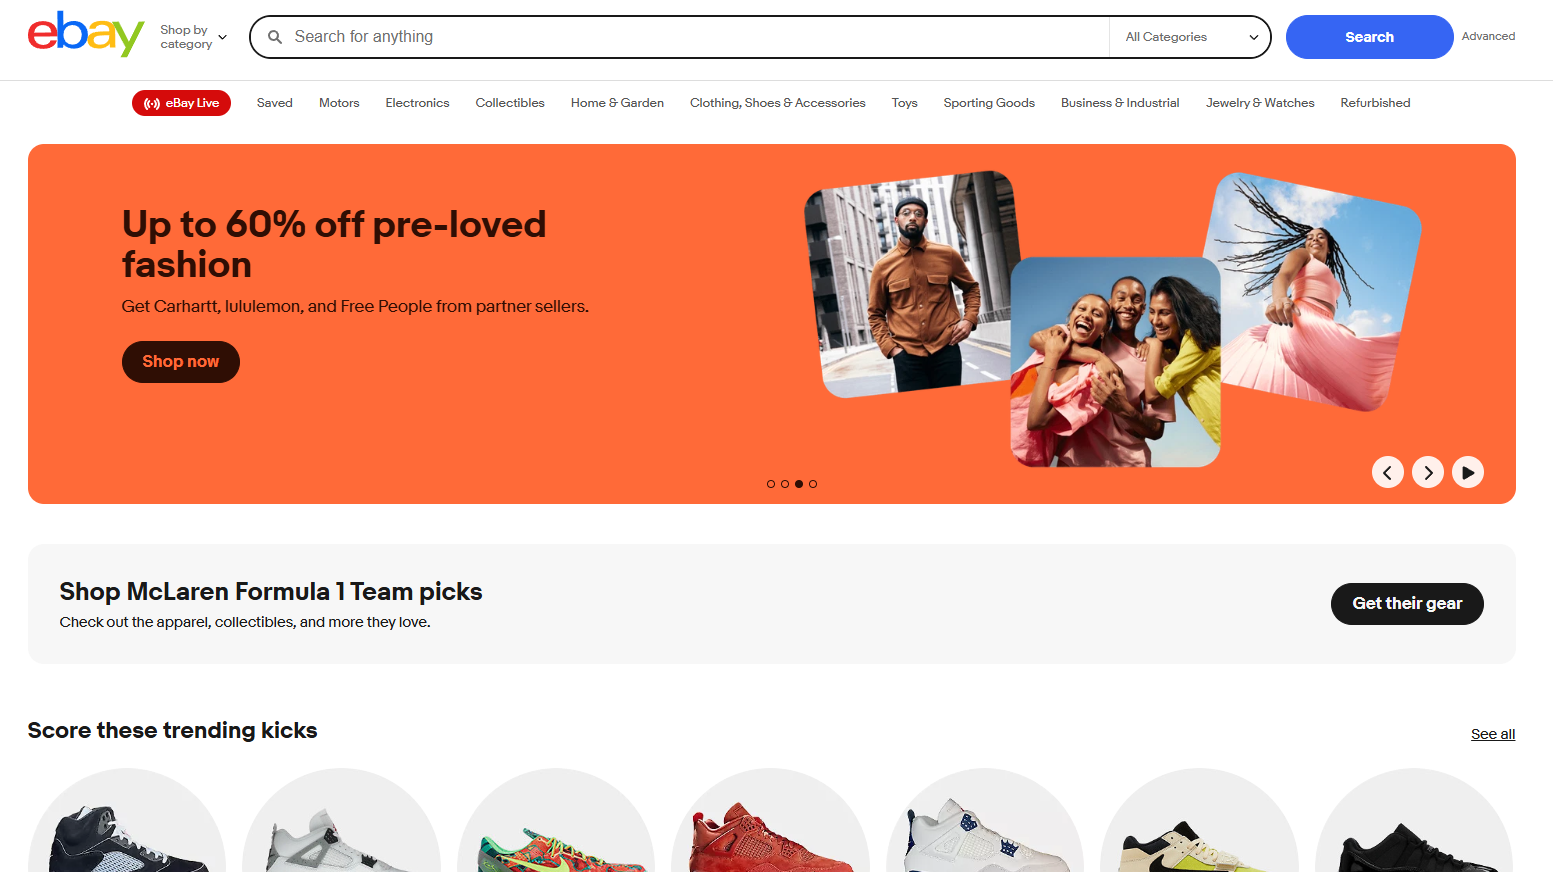Screen dimensions: 1553x872
Task: Advance to next banner slide arrow
Action: coord(1427,472)
